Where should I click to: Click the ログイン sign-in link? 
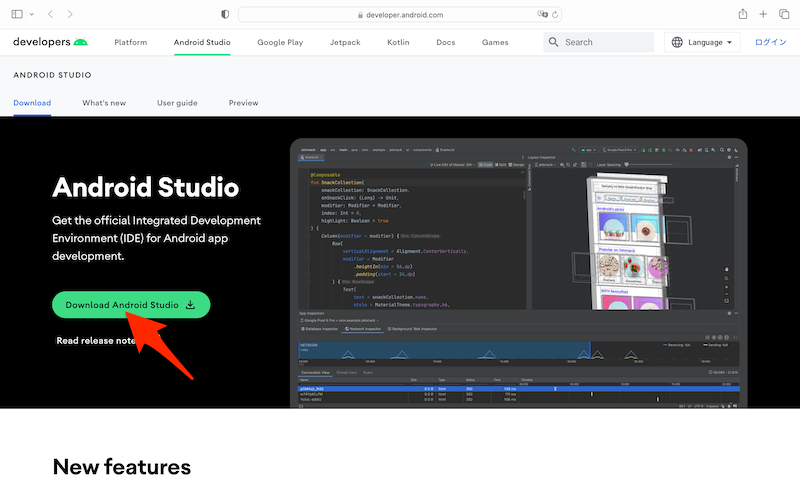(x=771, y=43)
